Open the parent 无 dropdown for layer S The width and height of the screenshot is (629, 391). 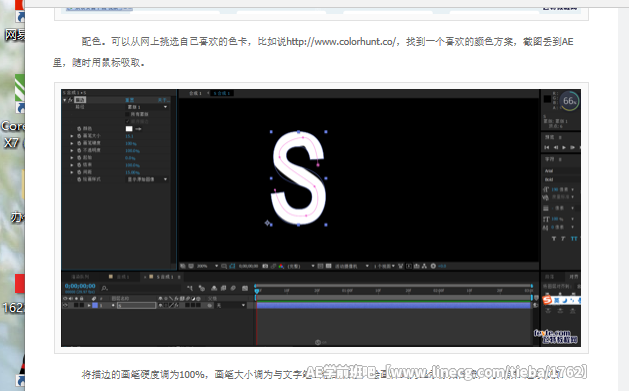(x=230, y=305)
